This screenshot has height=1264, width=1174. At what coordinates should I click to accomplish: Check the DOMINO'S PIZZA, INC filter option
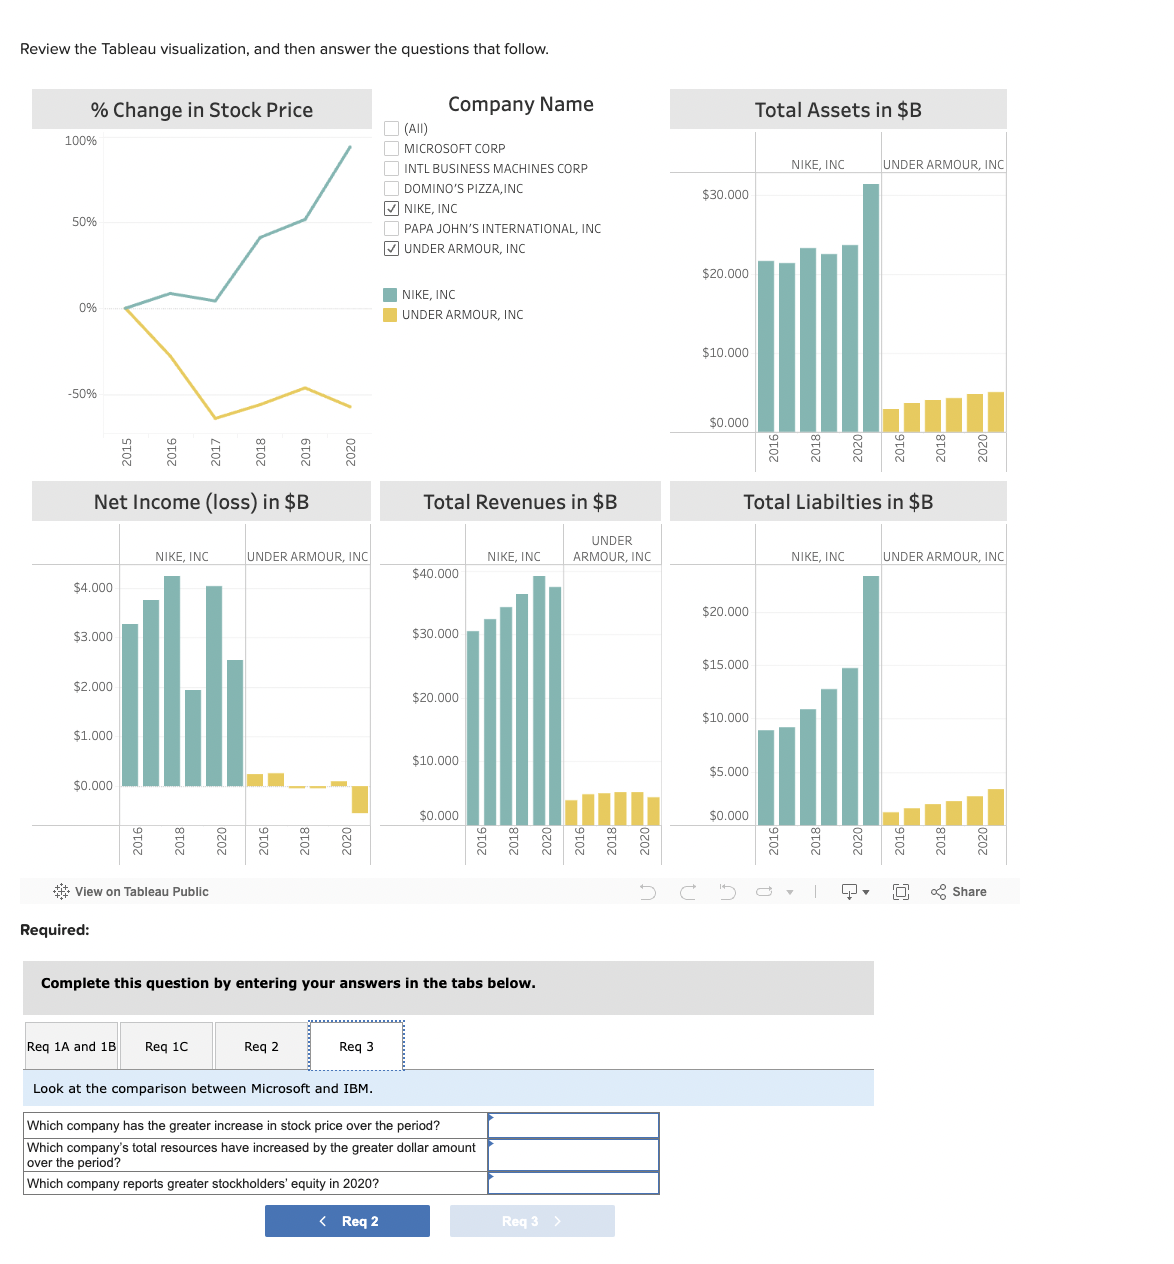[390, 188]
